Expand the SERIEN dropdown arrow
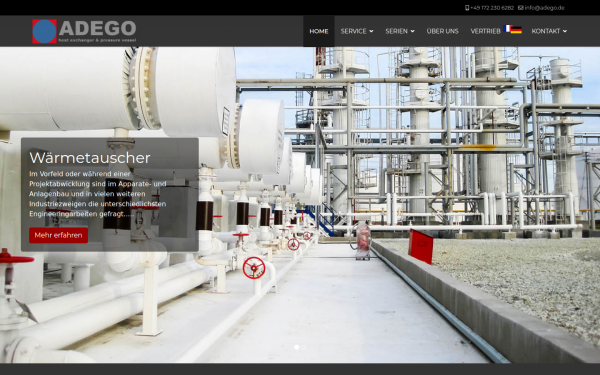600x375 pixels. (412, 31)
